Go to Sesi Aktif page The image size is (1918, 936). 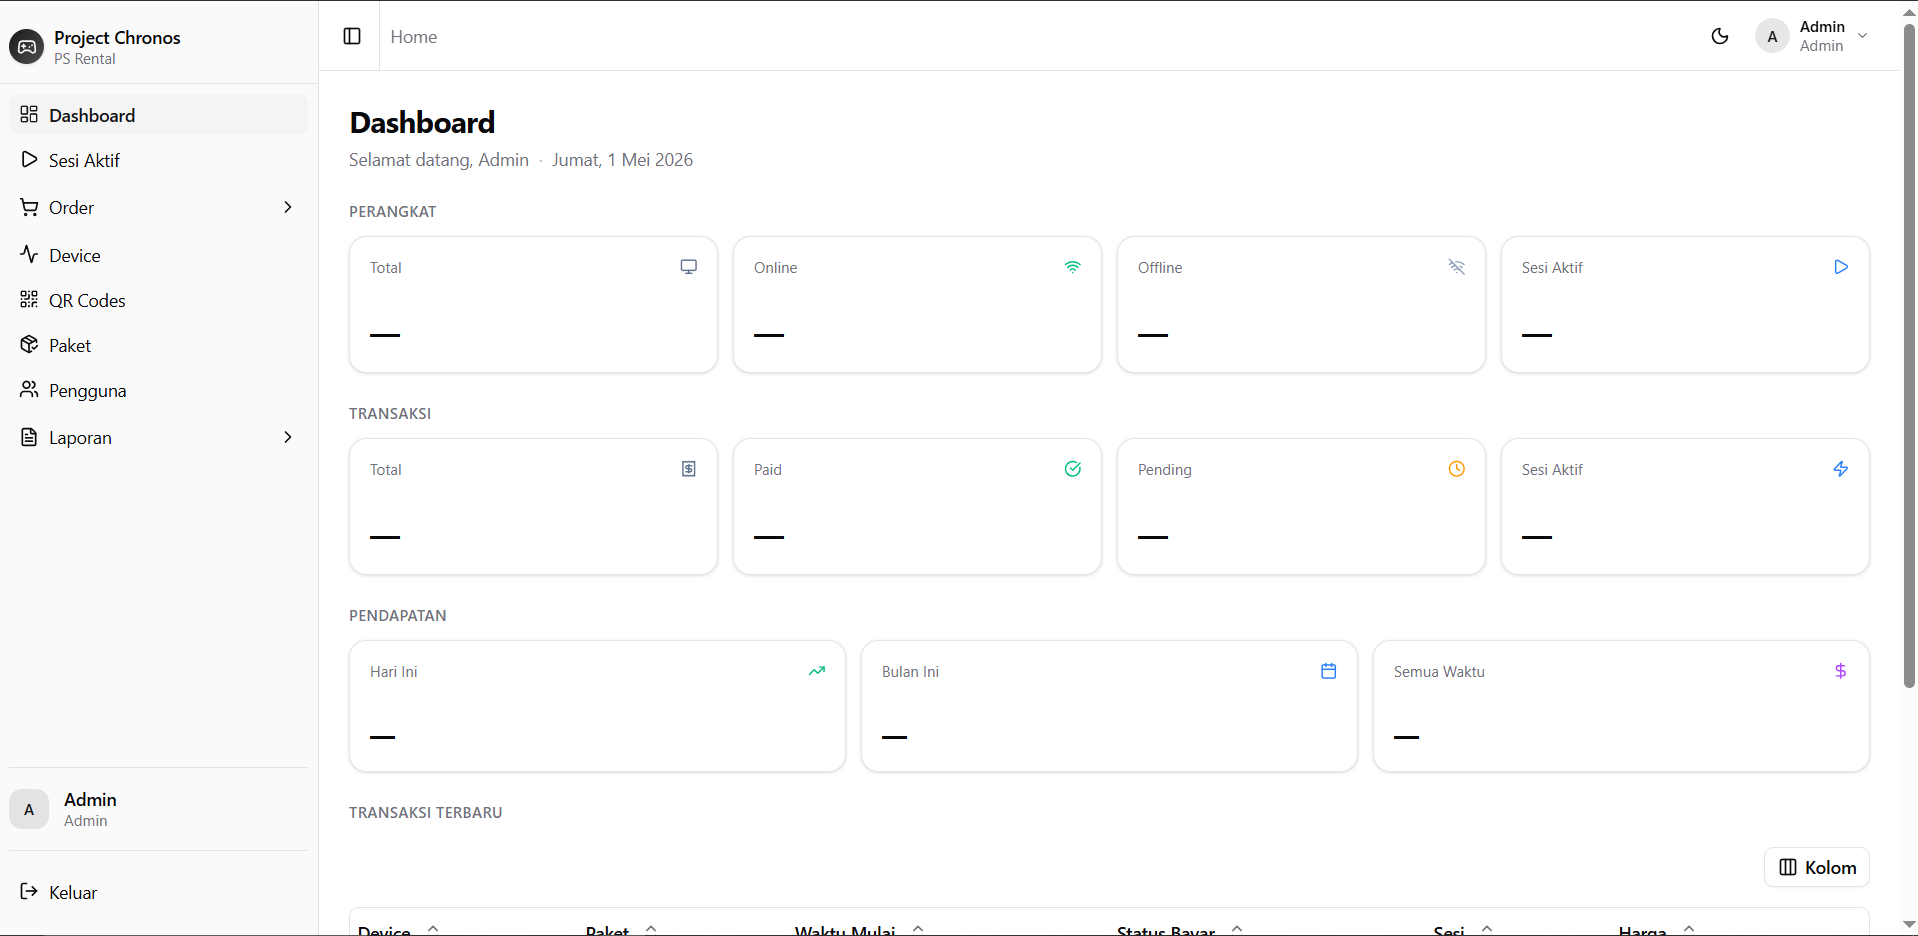[158, 160]
